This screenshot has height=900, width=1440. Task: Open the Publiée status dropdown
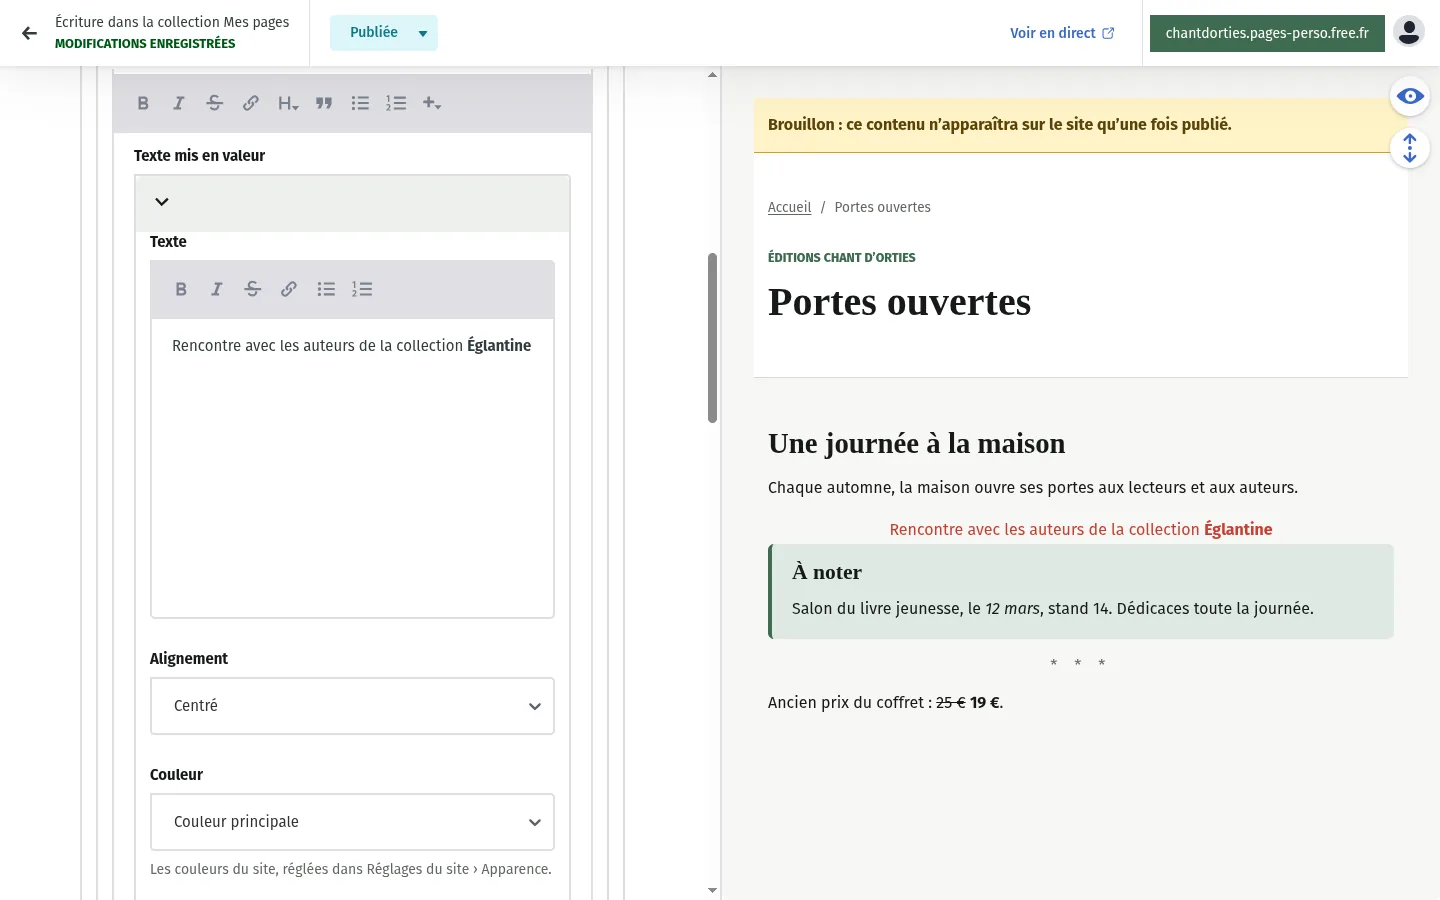point(384,33)
